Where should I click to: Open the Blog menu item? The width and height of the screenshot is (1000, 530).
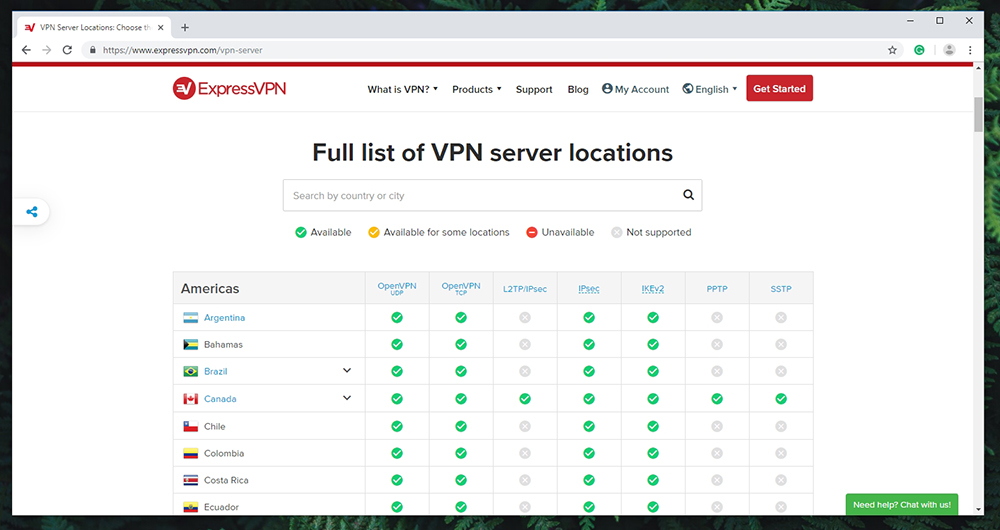(x=578, y=89)
